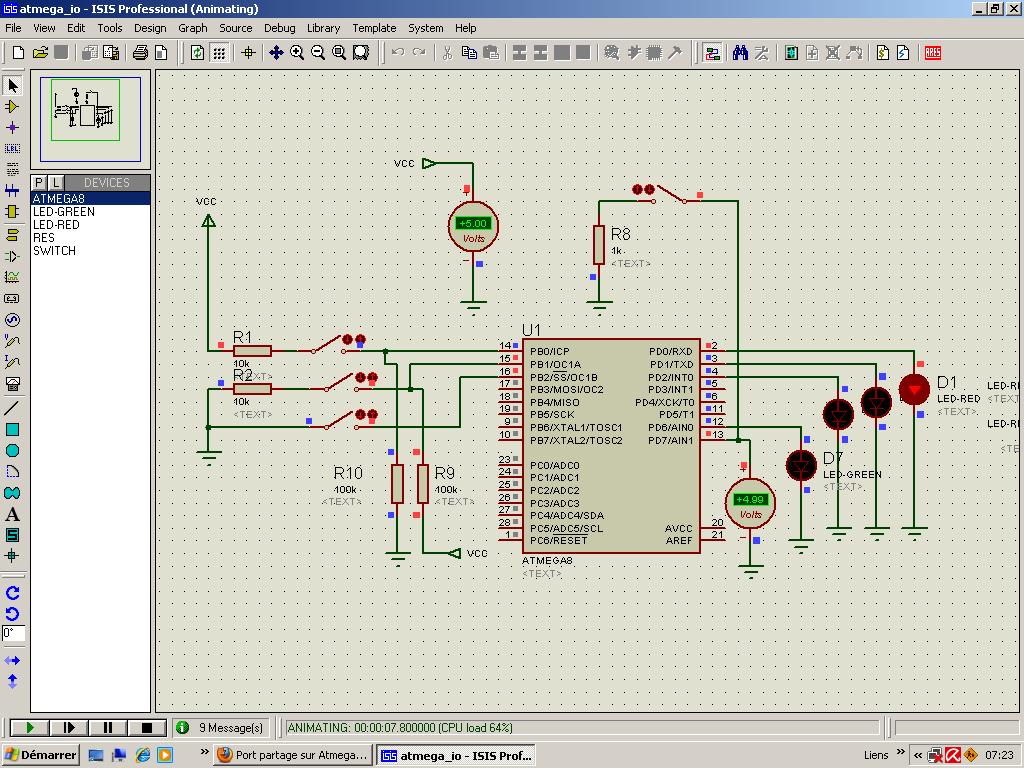Select LED-GREEN in the devices list
Image resolution: width=1024 pixels, height=768 pixels.
pyautogui.click(x=64, y=212)
